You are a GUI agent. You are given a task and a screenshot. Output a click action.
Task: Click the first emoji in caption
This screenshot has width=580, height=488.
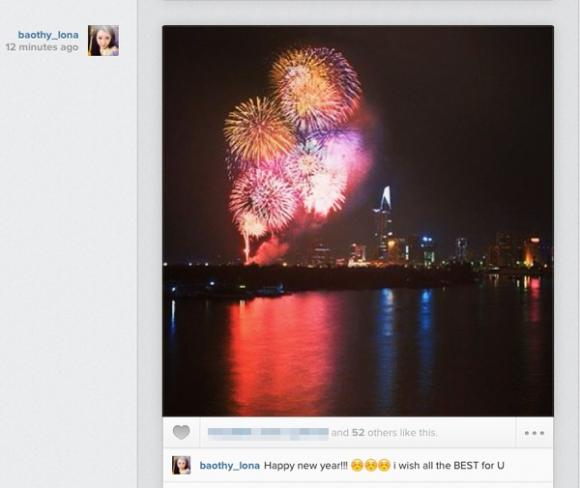click(x=357, y=465)
